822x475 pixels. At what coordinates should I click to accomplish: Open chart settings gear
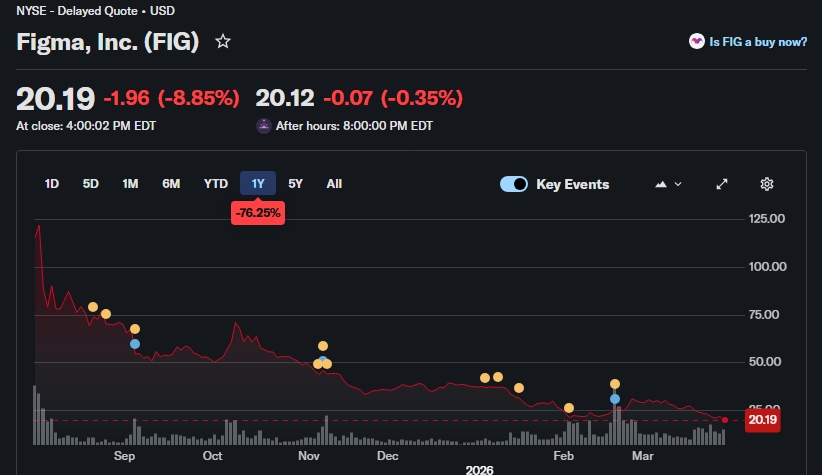pos(767,184)
